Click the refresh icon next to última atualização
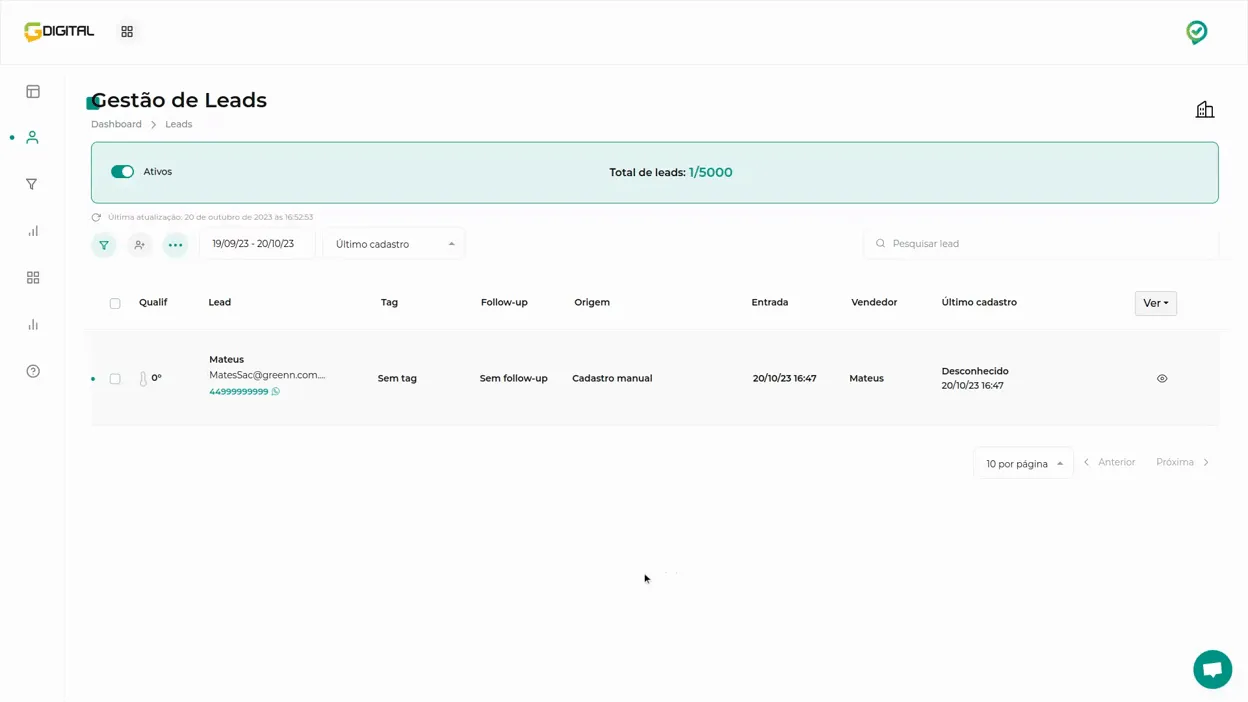Screen dimensions: 1248x702 click(96, 217)
